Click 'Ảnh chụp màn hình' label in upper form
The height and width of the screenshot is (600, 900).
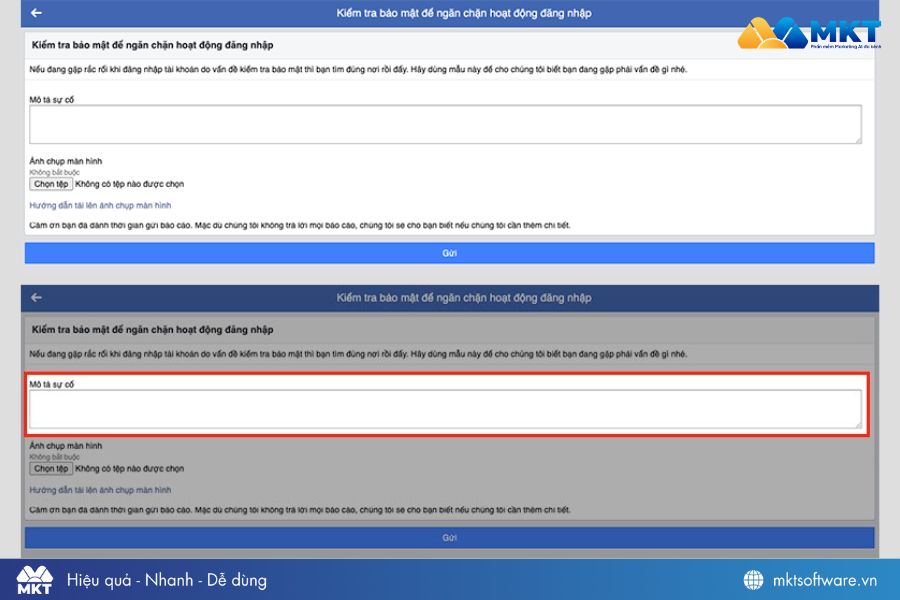click(66, 161)
